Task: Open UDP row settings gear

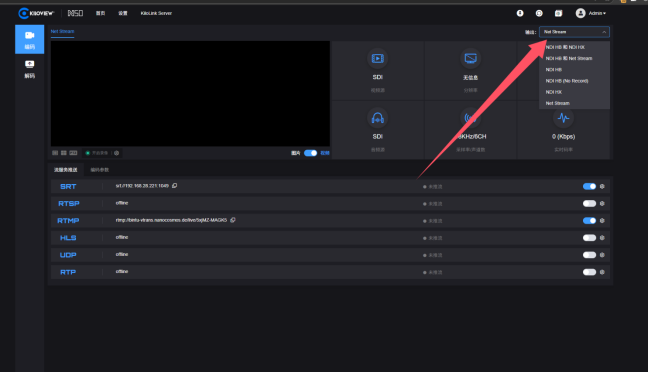Action: tap(602, 255)
